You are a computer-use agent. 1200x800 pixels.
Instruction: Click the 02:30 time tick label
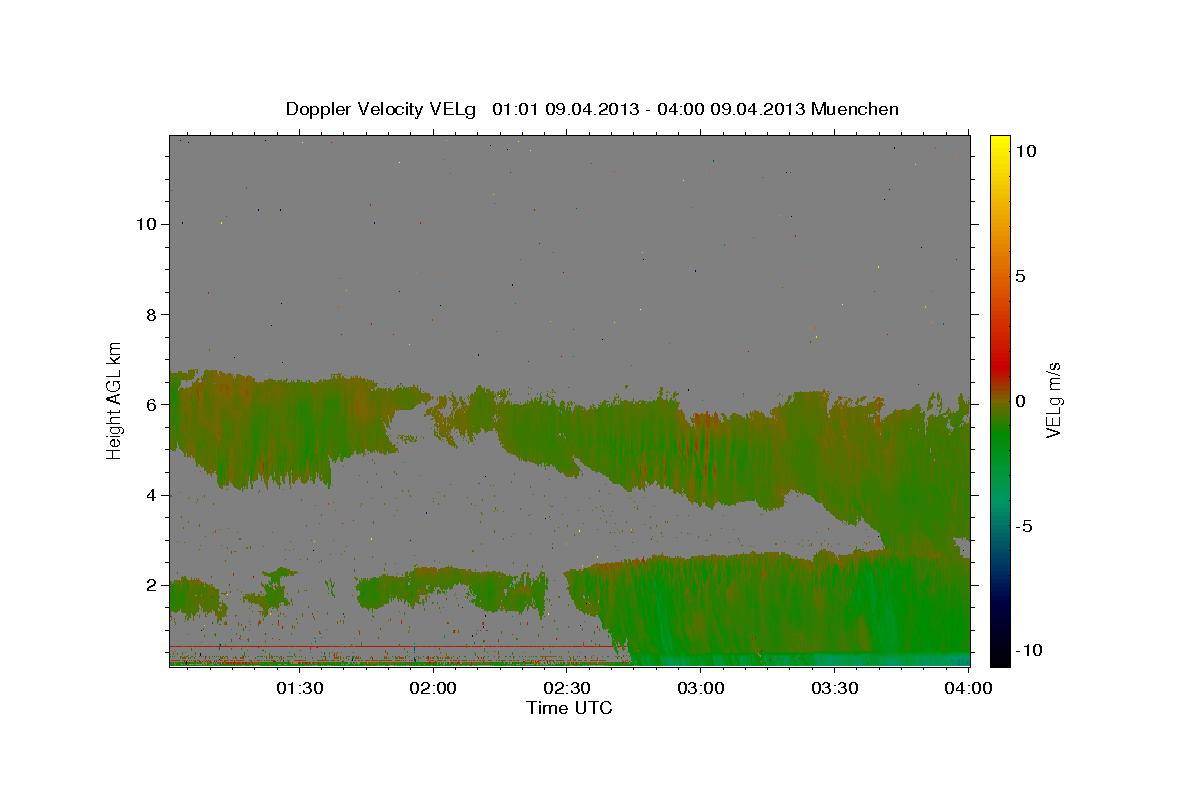[x=566, y=688]
